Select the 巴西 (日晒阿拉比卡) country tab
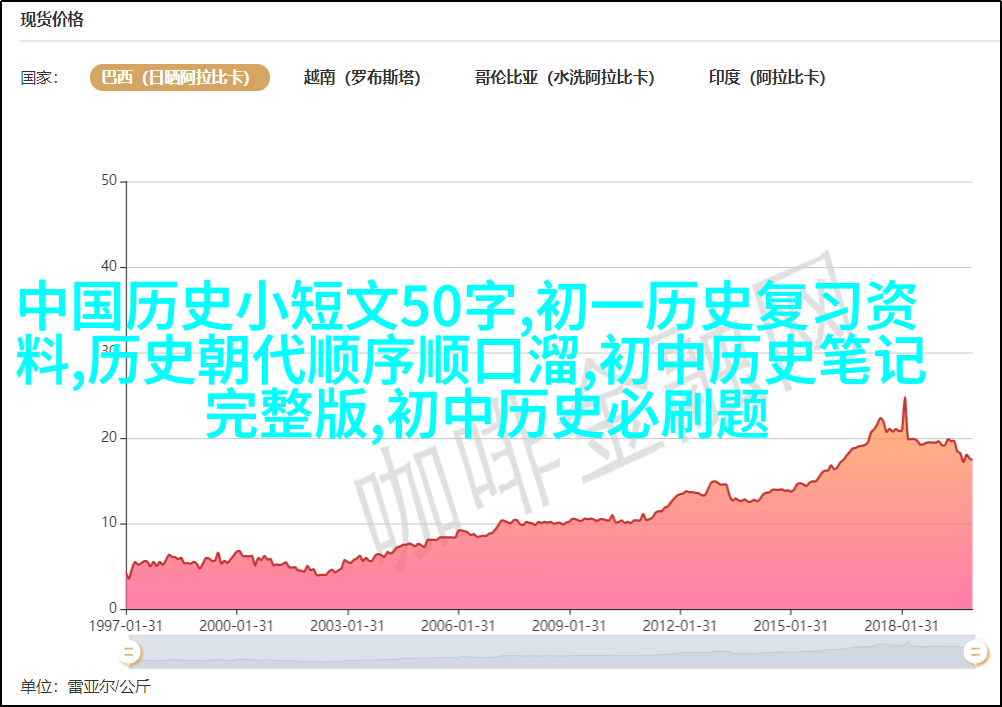This screenshot has width=1002, height=707. 180,78
